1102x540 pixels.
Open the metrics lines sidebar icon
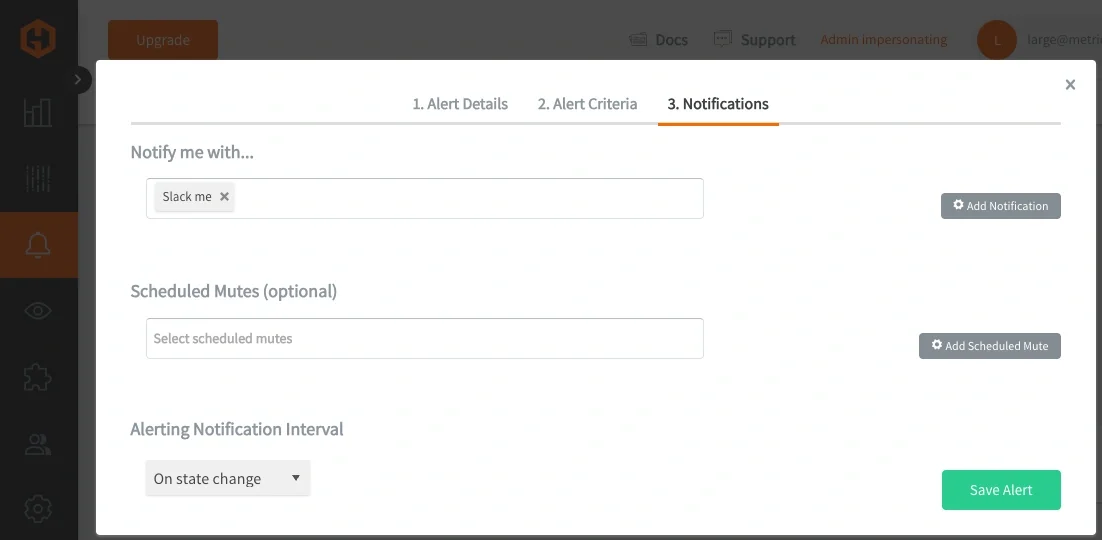pos(38,179)
